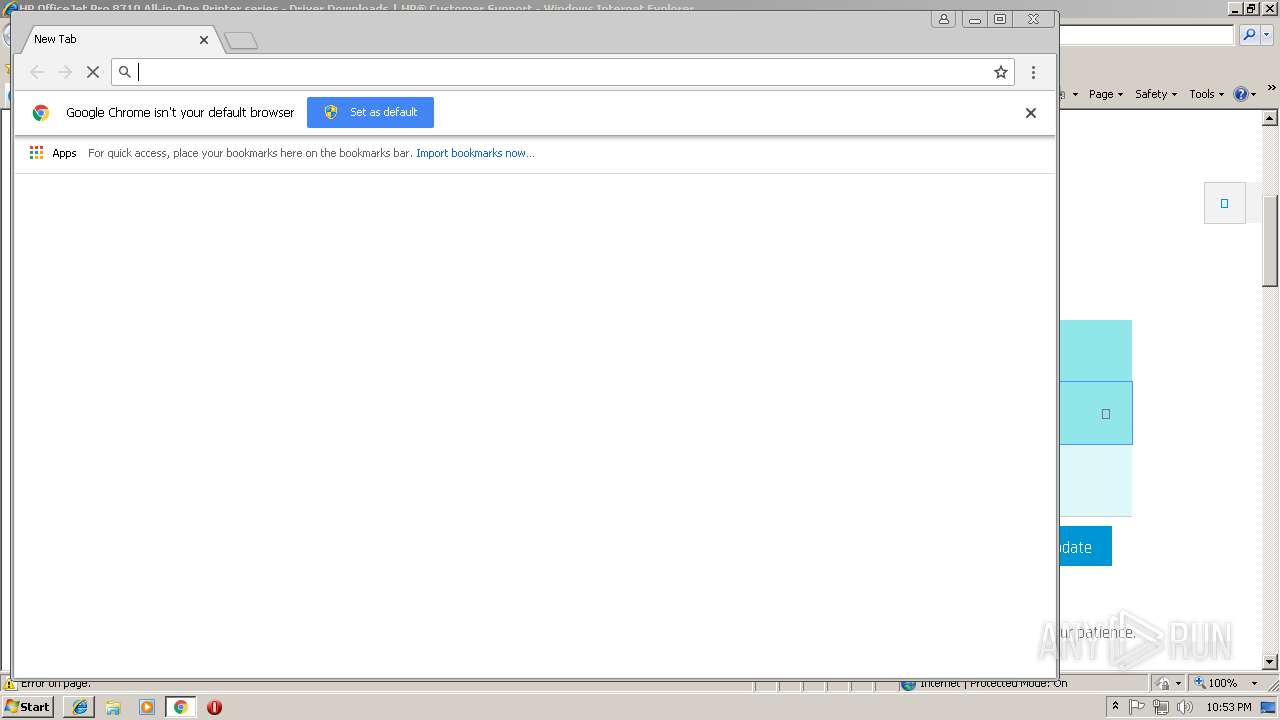Close the New Tab tab
The image size is (1280, 720).
coord(204,40)
